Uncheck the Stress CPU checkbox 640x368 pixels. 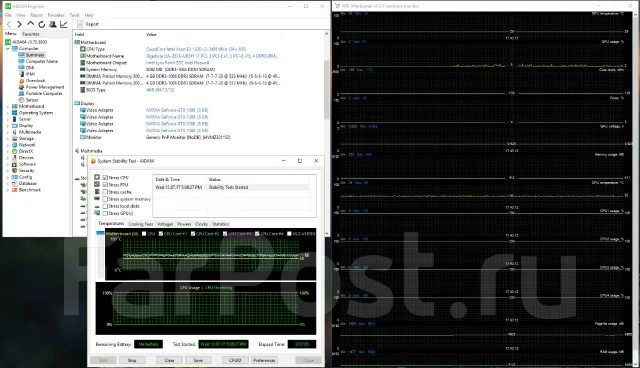(105, 178)
